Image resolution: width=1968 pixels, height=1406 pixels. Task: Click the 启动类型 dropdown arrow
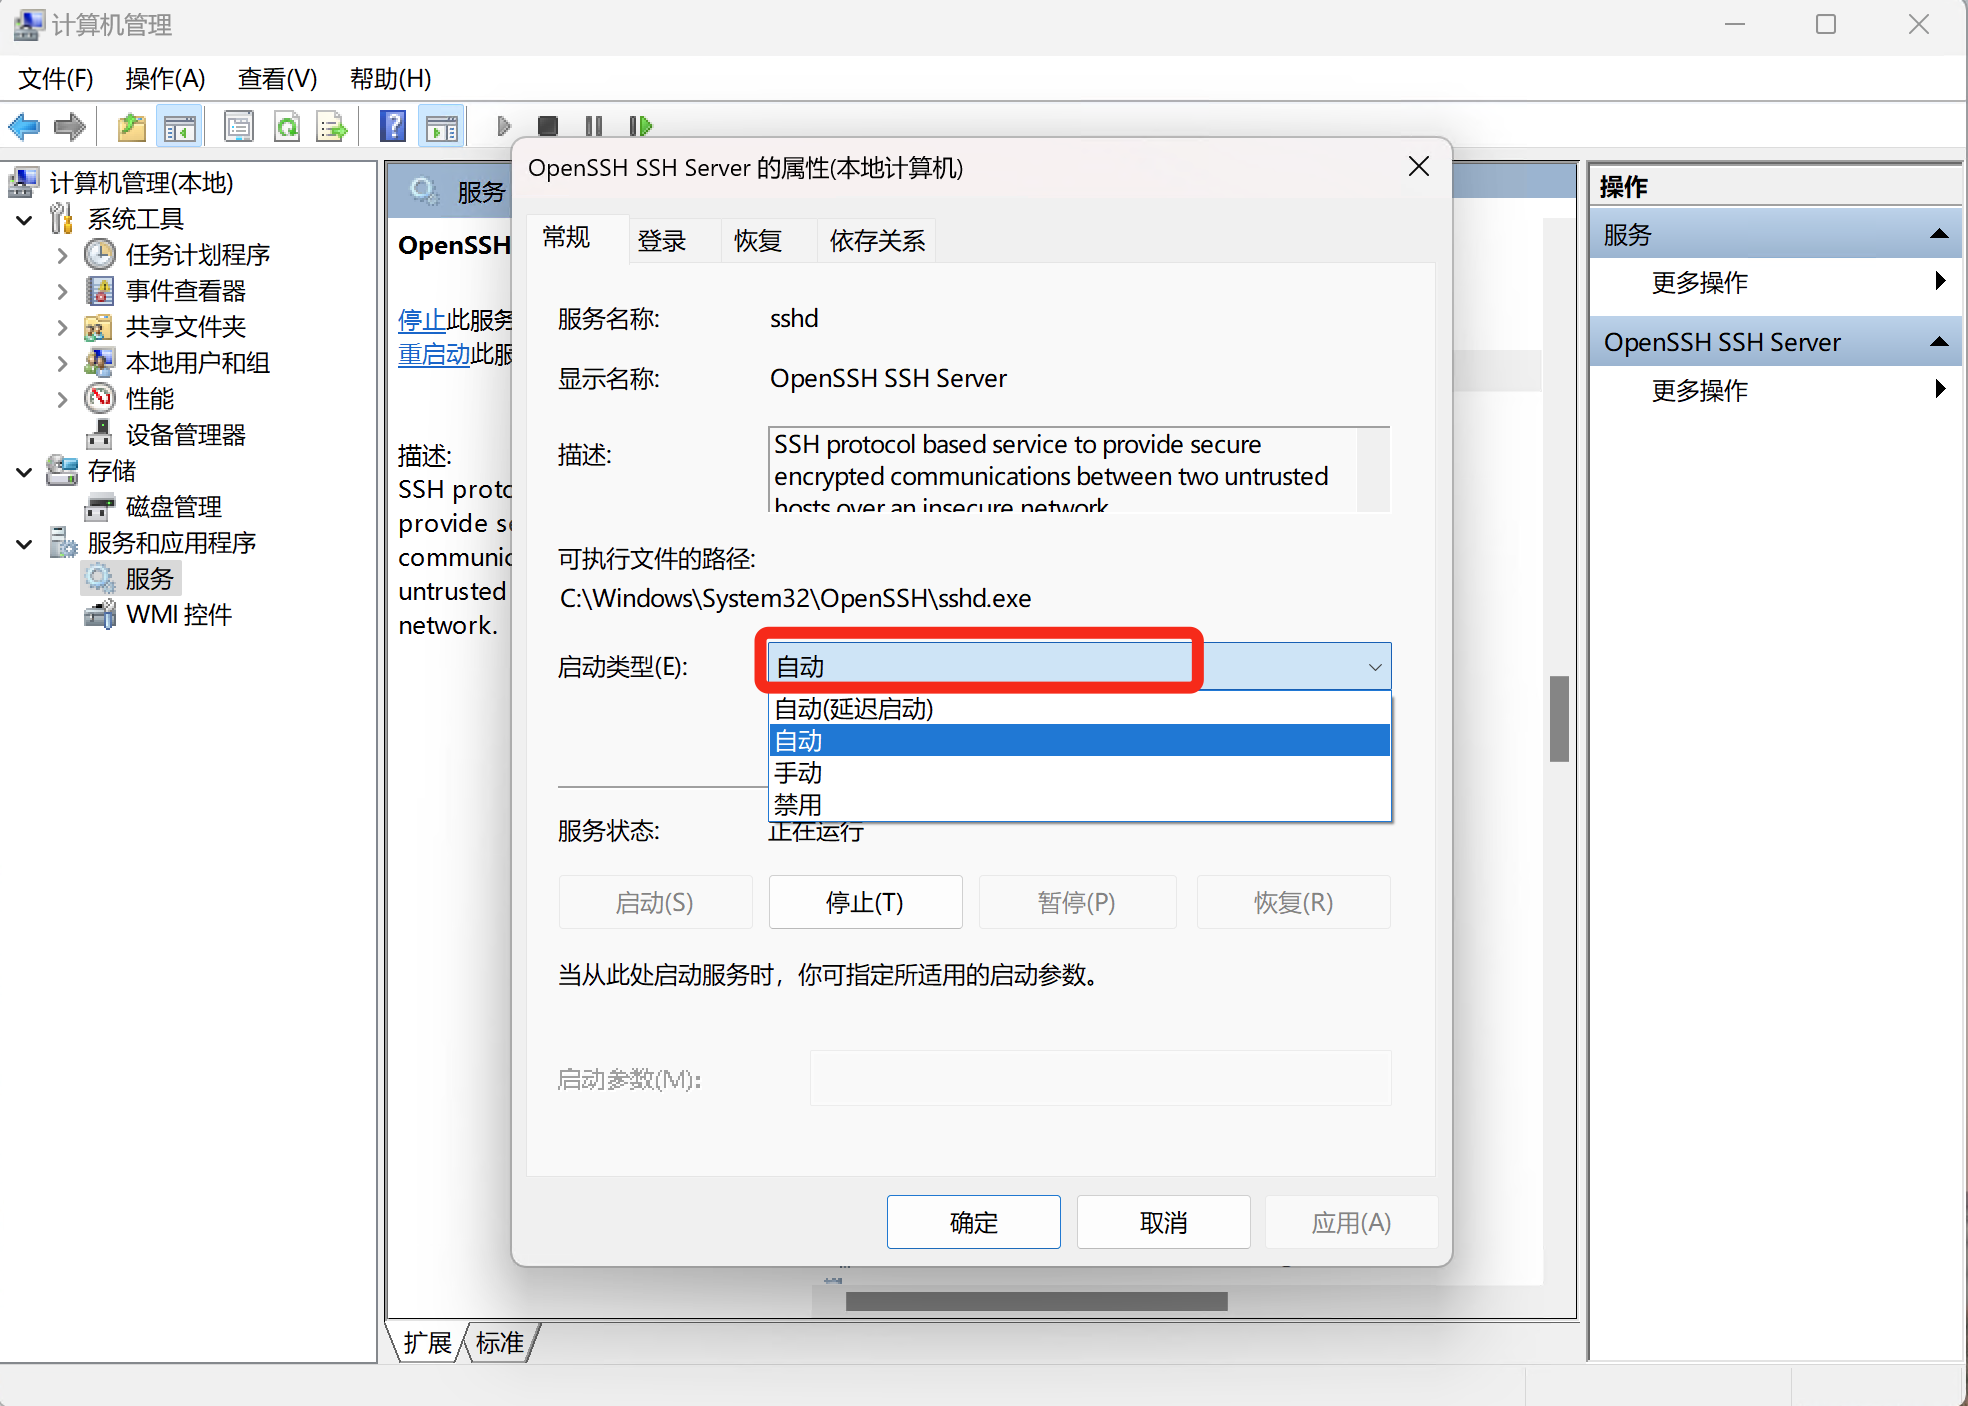[1375, 667]
